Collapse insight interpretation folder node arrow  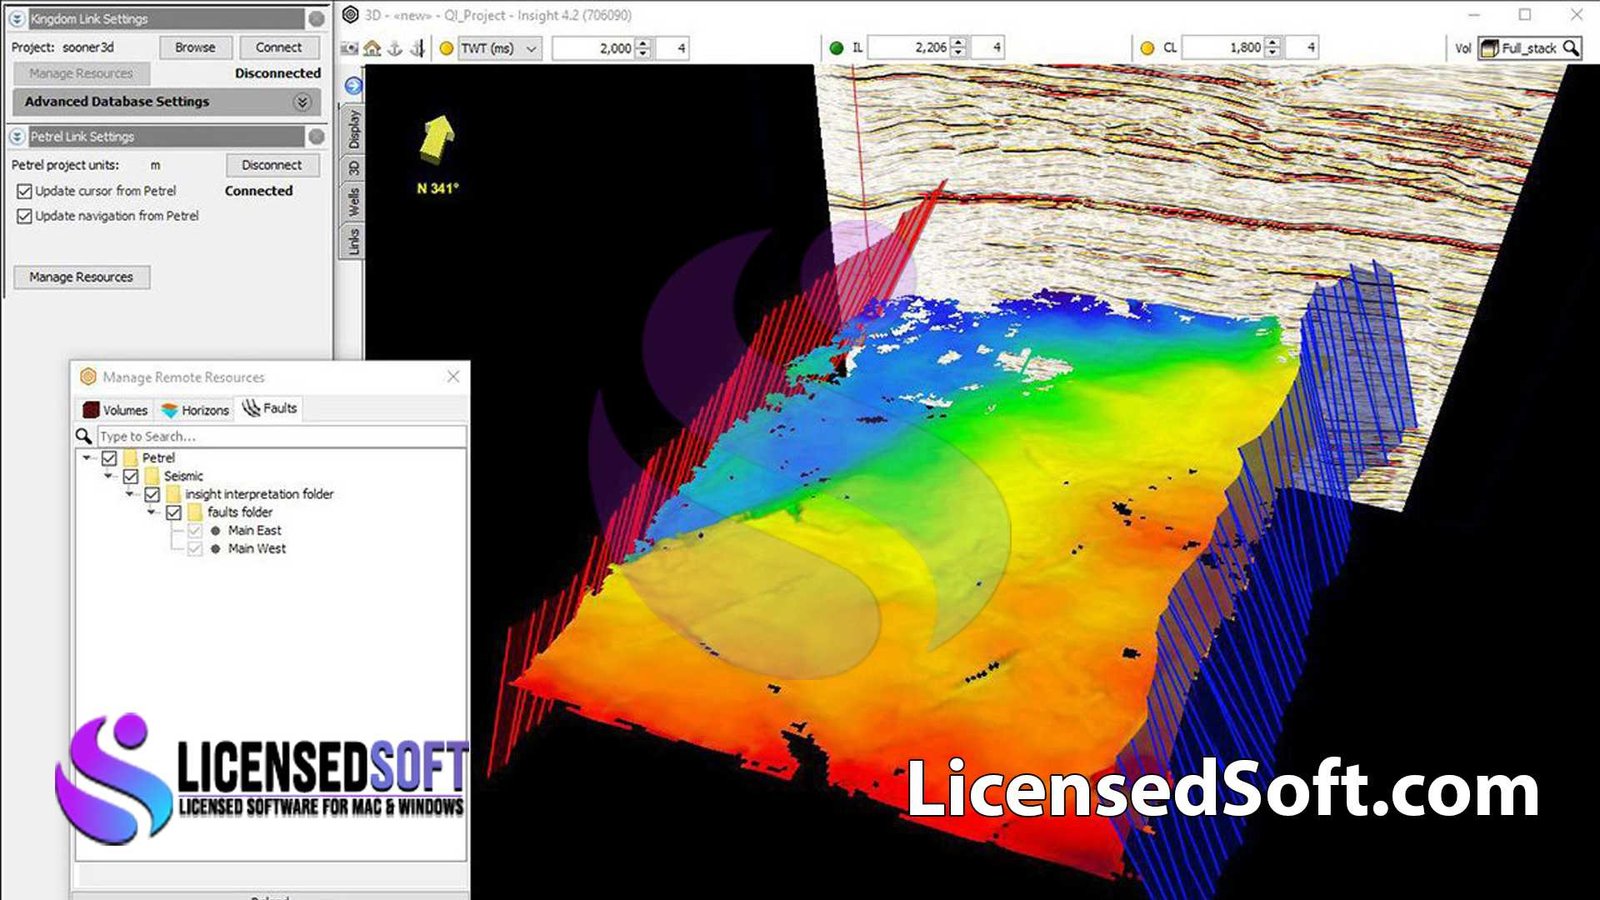coord(130,494)
